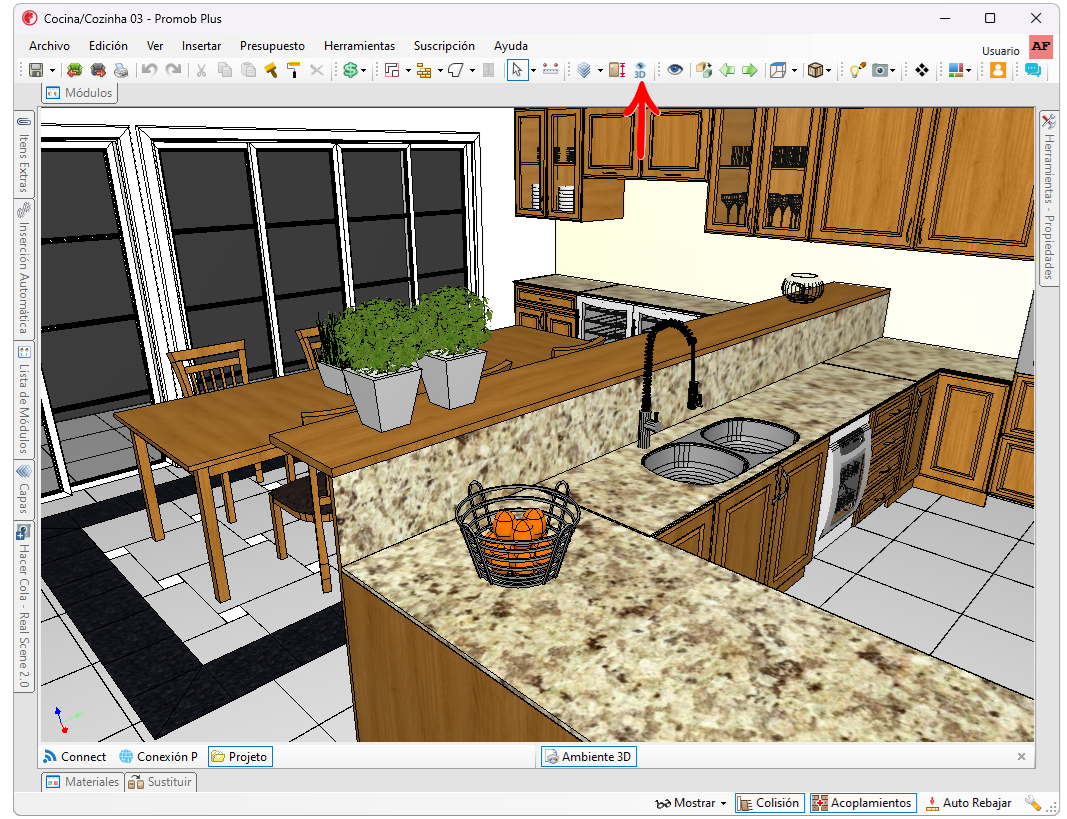Click the green dollar budget icon
The image size is (1067, 819).
click(350, 70)
